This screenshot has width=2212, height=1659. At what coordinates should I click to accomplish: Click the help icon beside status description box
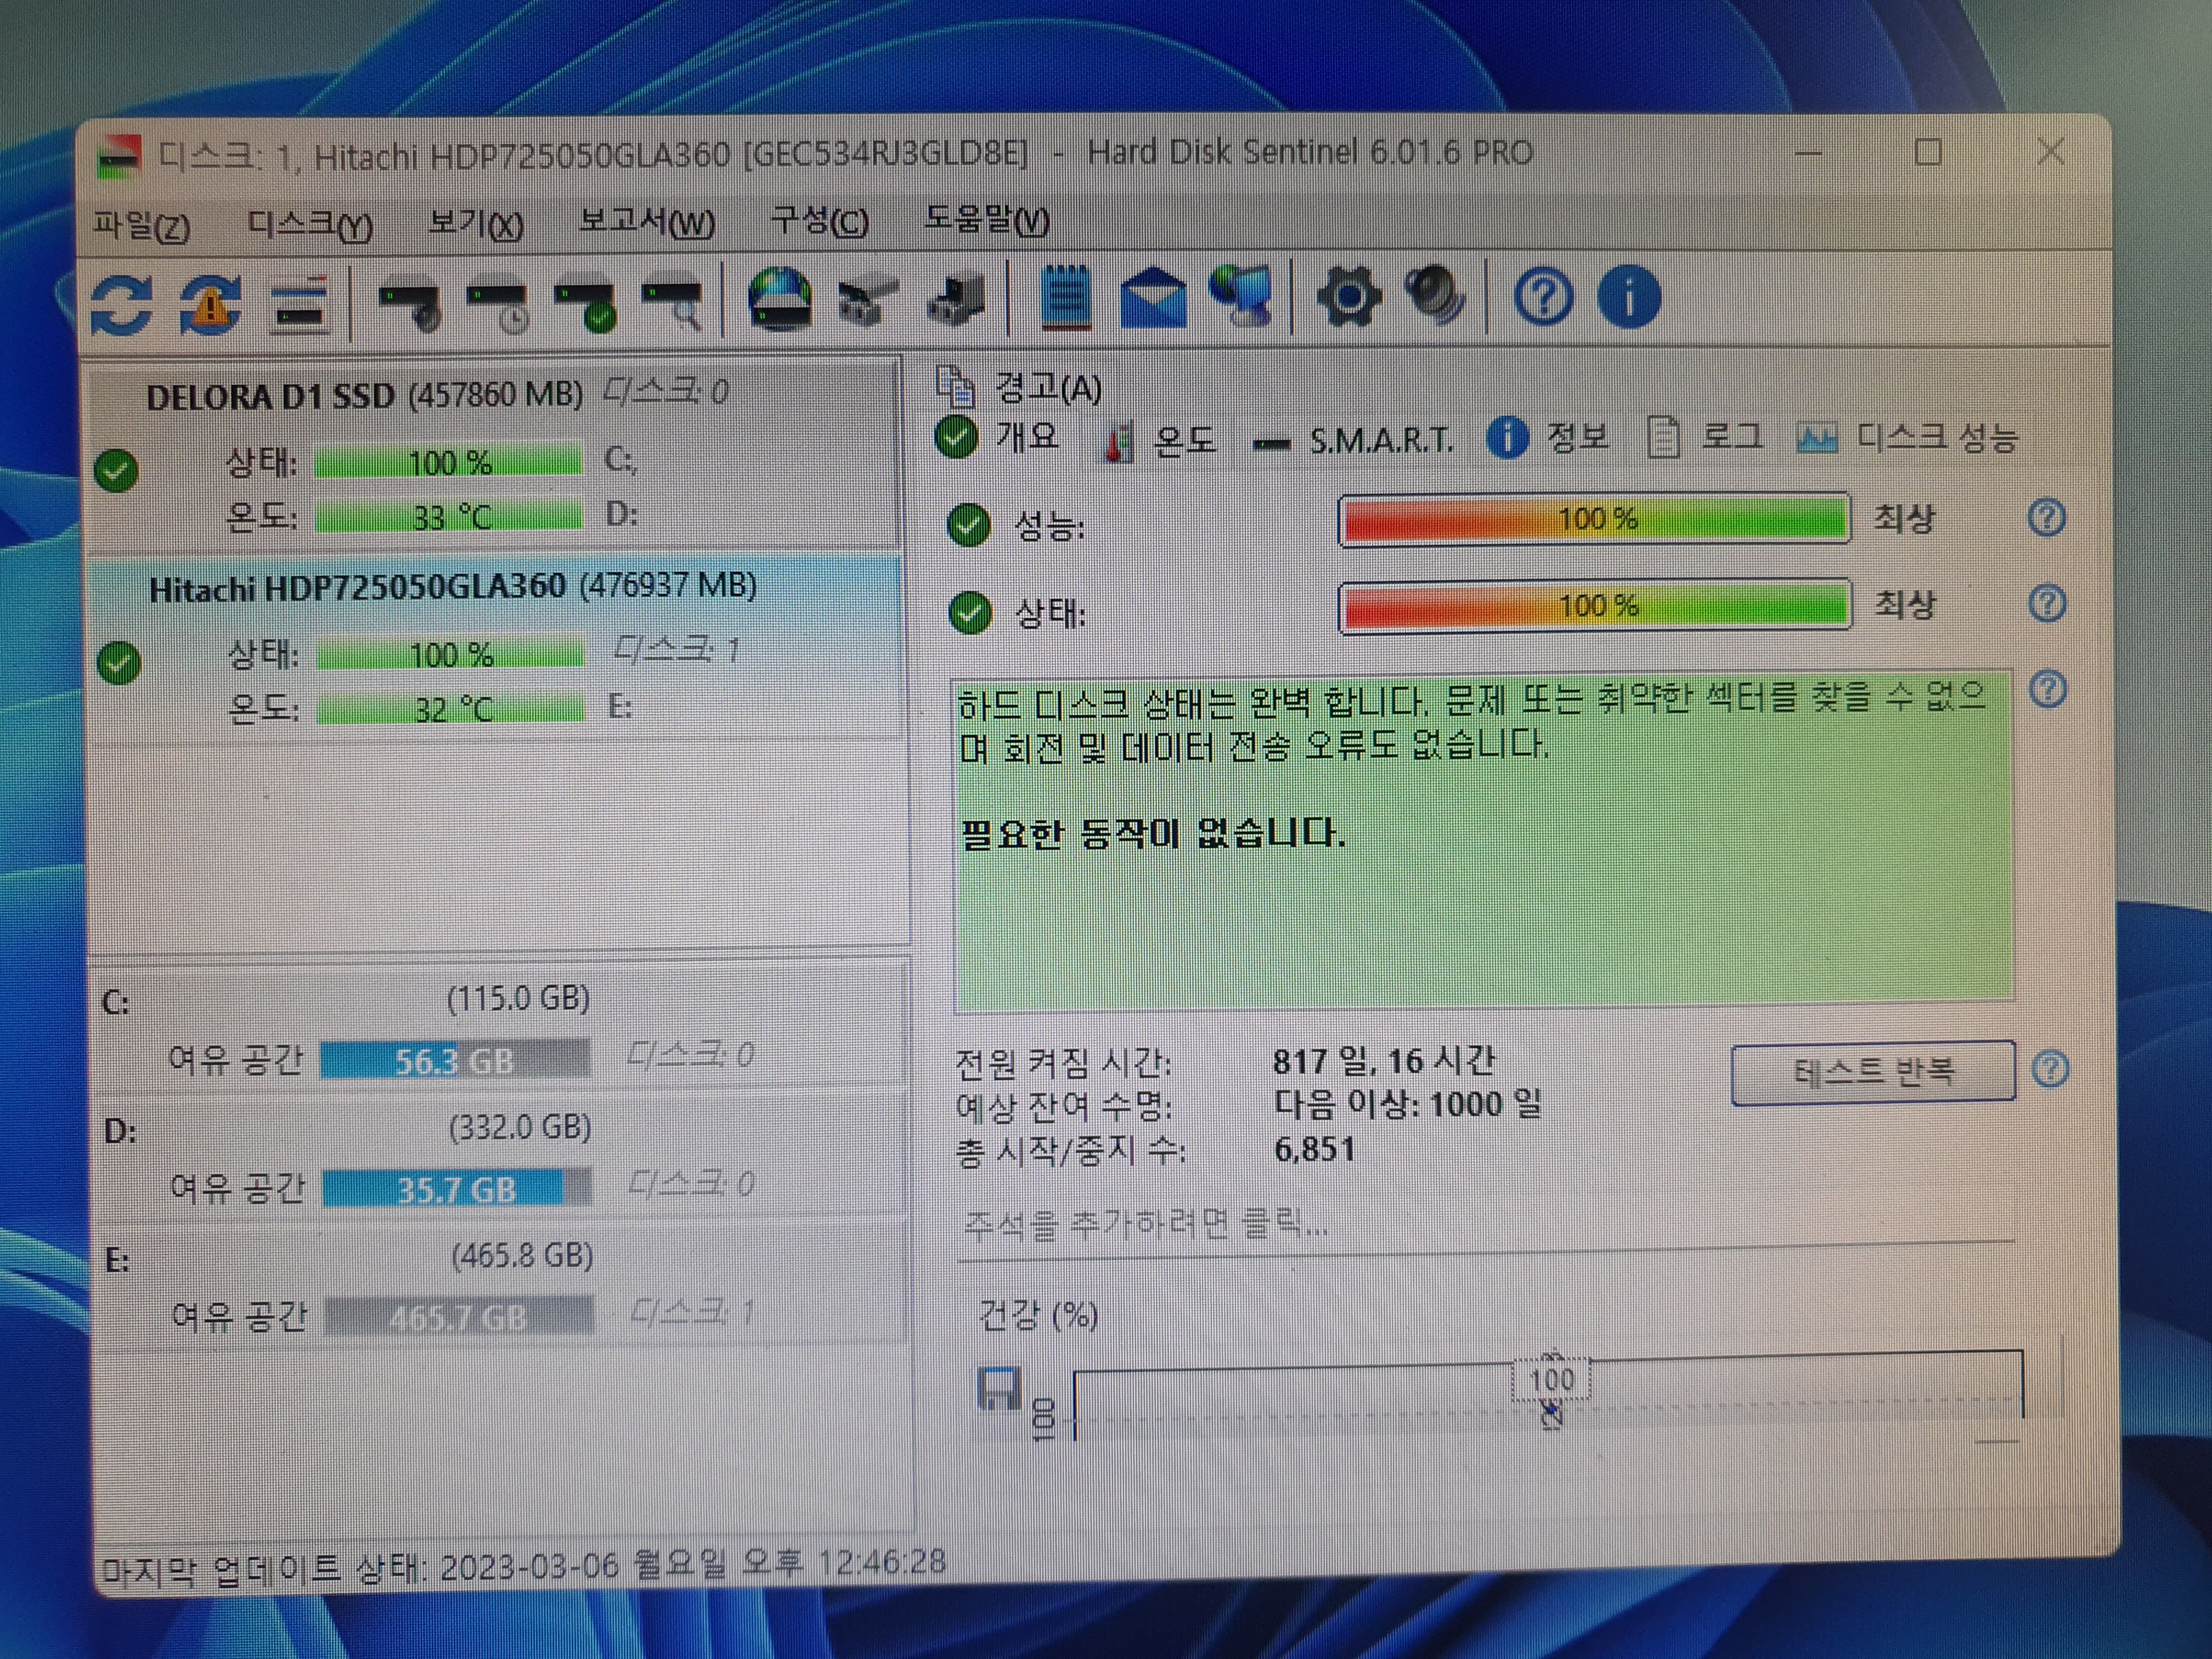2049,690
